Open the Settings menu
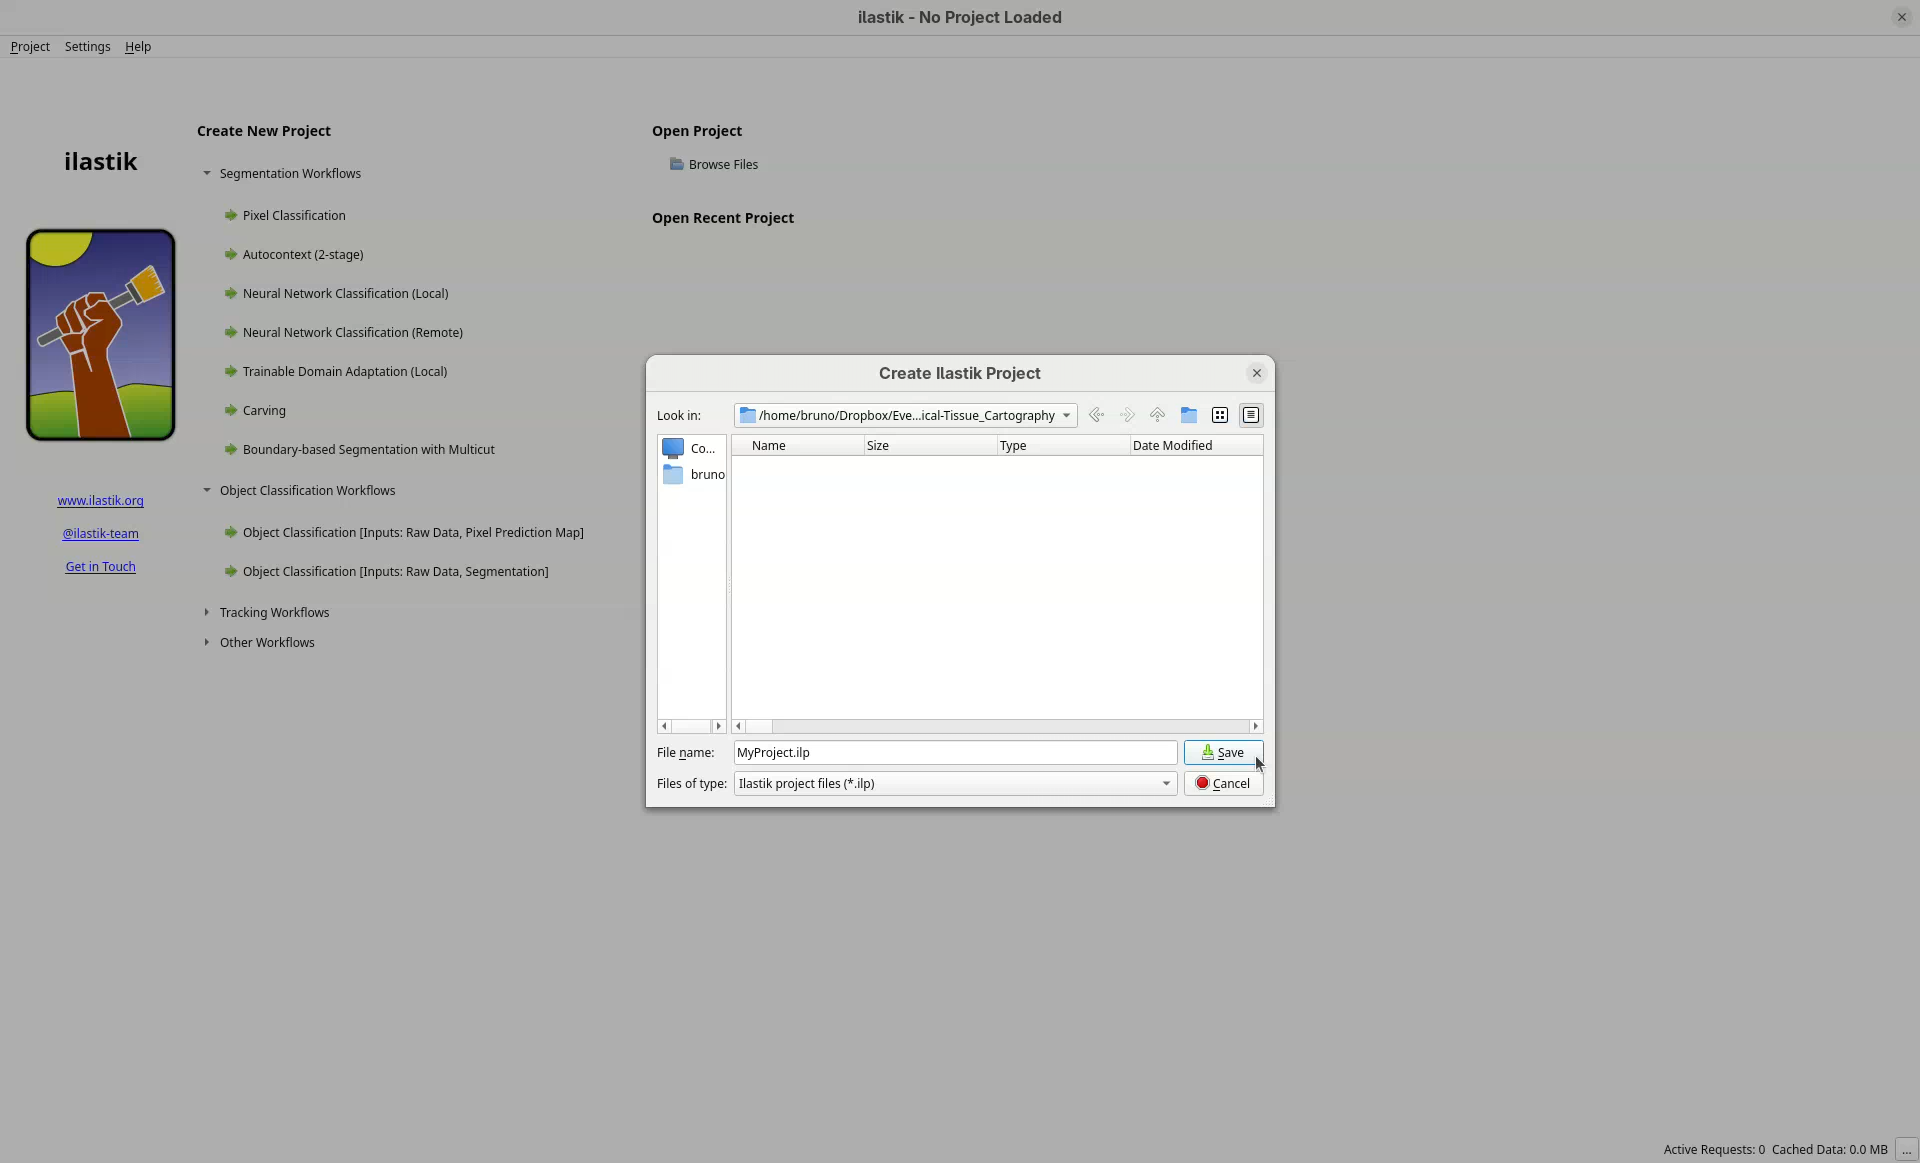 87,47
